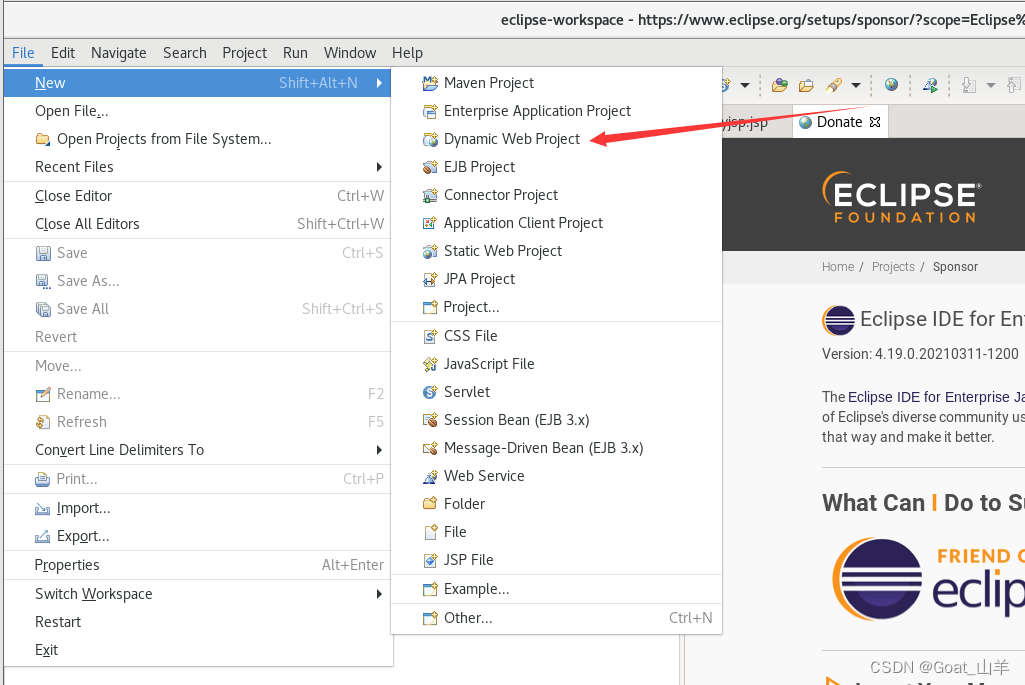Screen dimensions: 1025x685
Task: Click the Open Type toolbar icon
Action: pos(779,85)
